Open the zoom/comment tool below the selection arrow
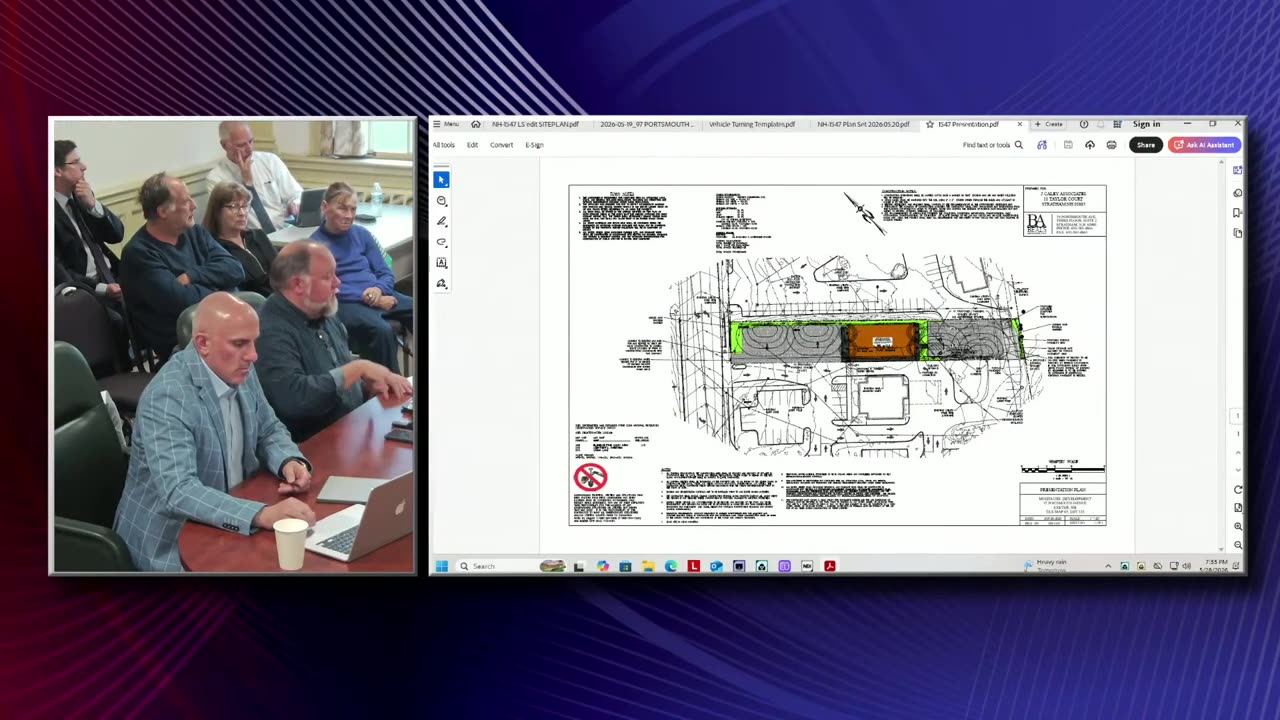Viewport: 1280px width, 720px height. [x=441, y=201]
